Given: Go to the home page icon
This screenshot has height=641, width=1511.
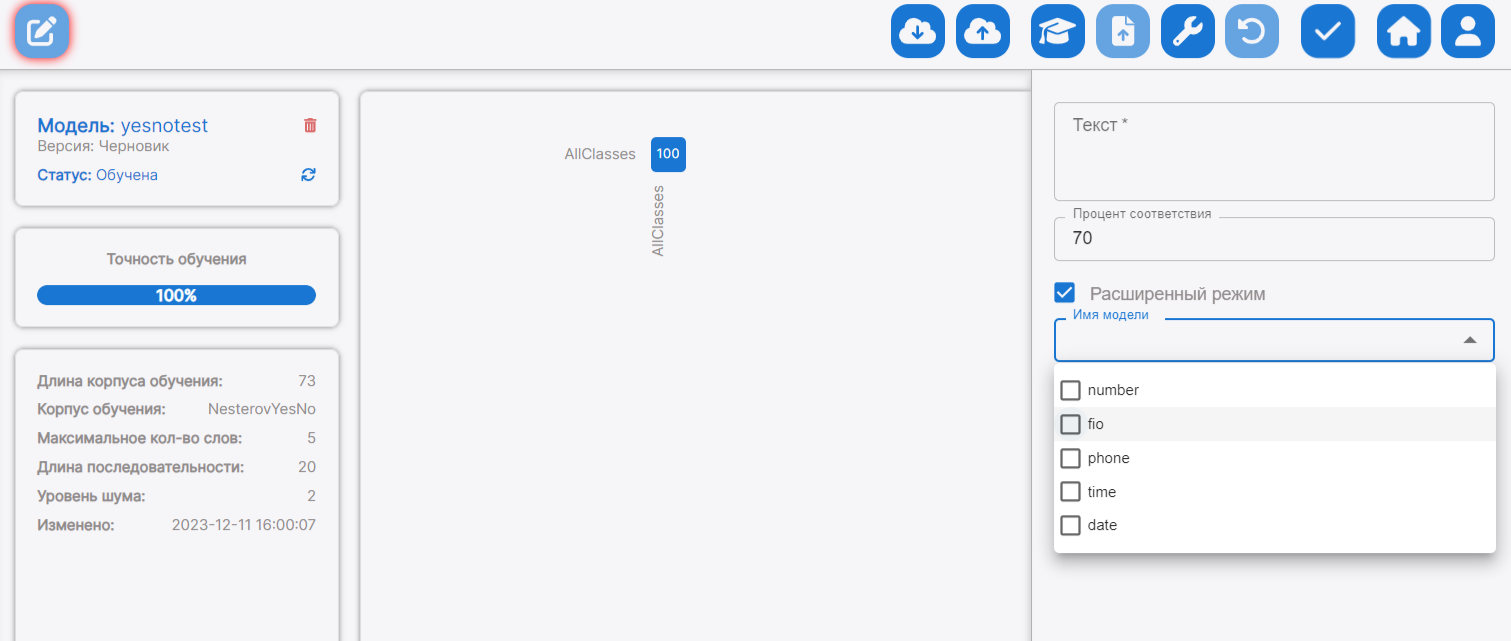Looking at the screenshot, I should pyautogui.click(x=1403, y=32).
